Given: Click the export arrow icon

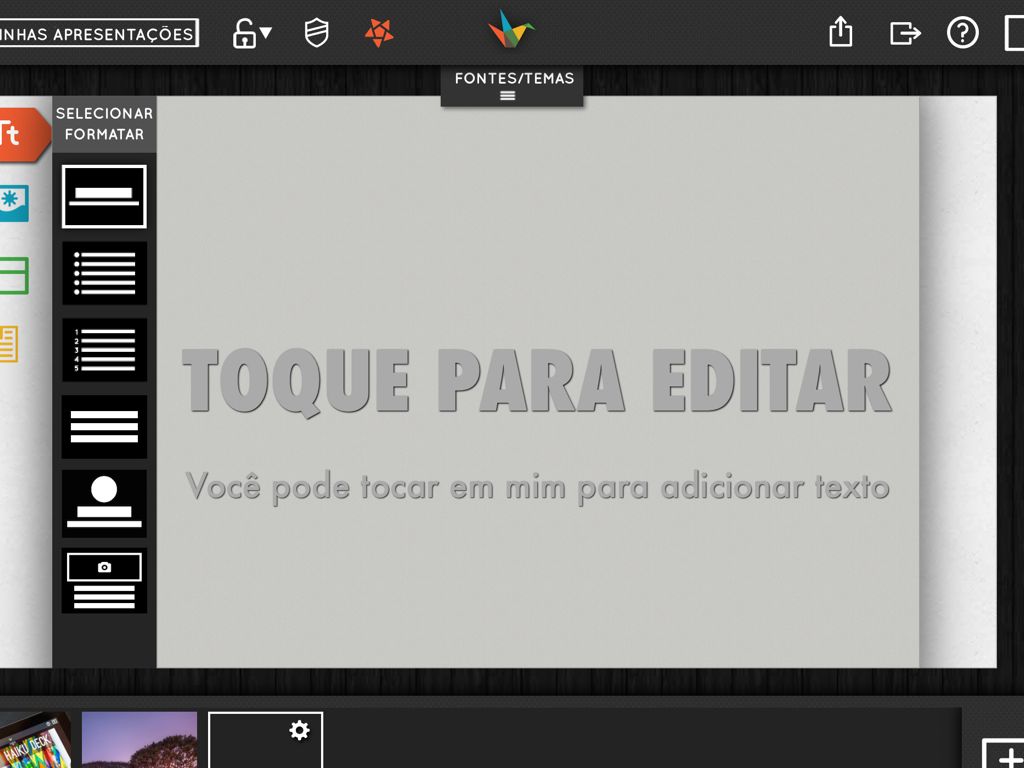Looking at the screenshot, I should pyautogui.click(x=904, y=33).
